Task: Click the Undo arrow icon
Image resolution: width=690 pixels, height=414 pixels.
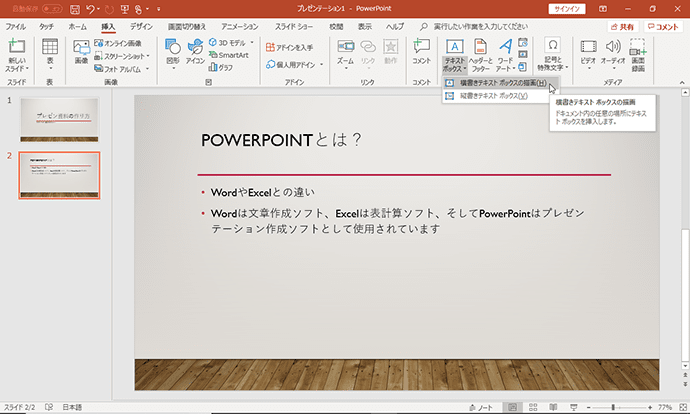Action: click(90, 9)
